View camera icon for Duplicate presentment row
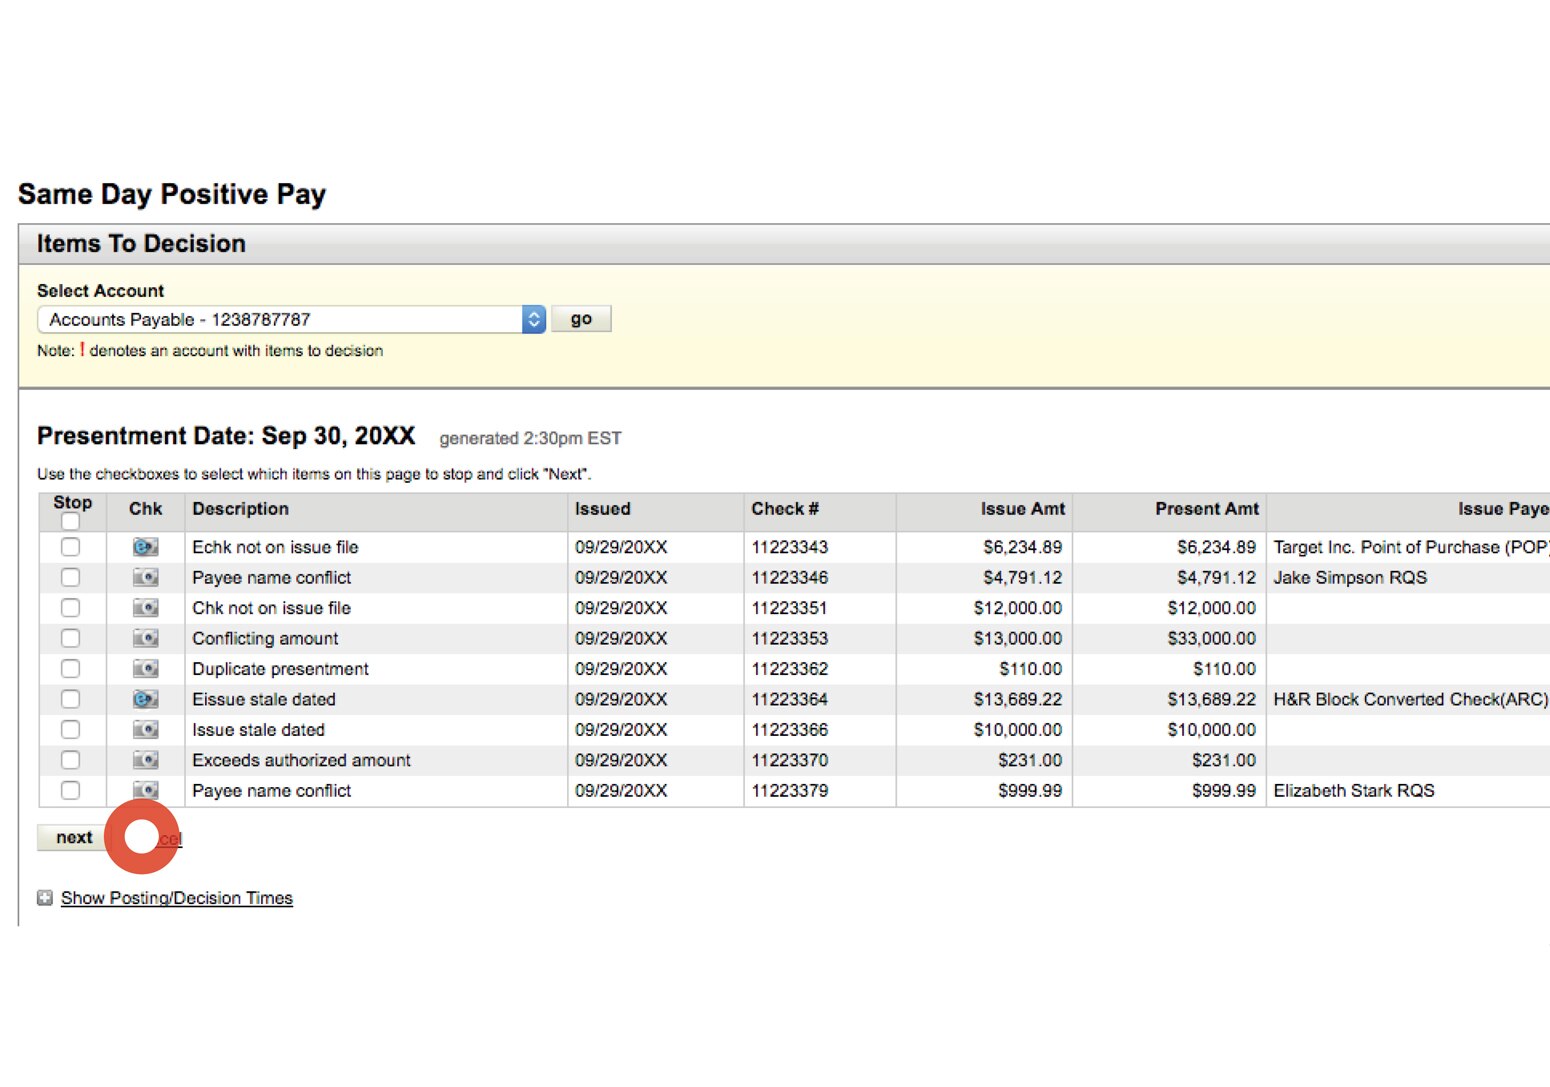Screen dimensions: 1550x1087 click(x=144, y=668)
